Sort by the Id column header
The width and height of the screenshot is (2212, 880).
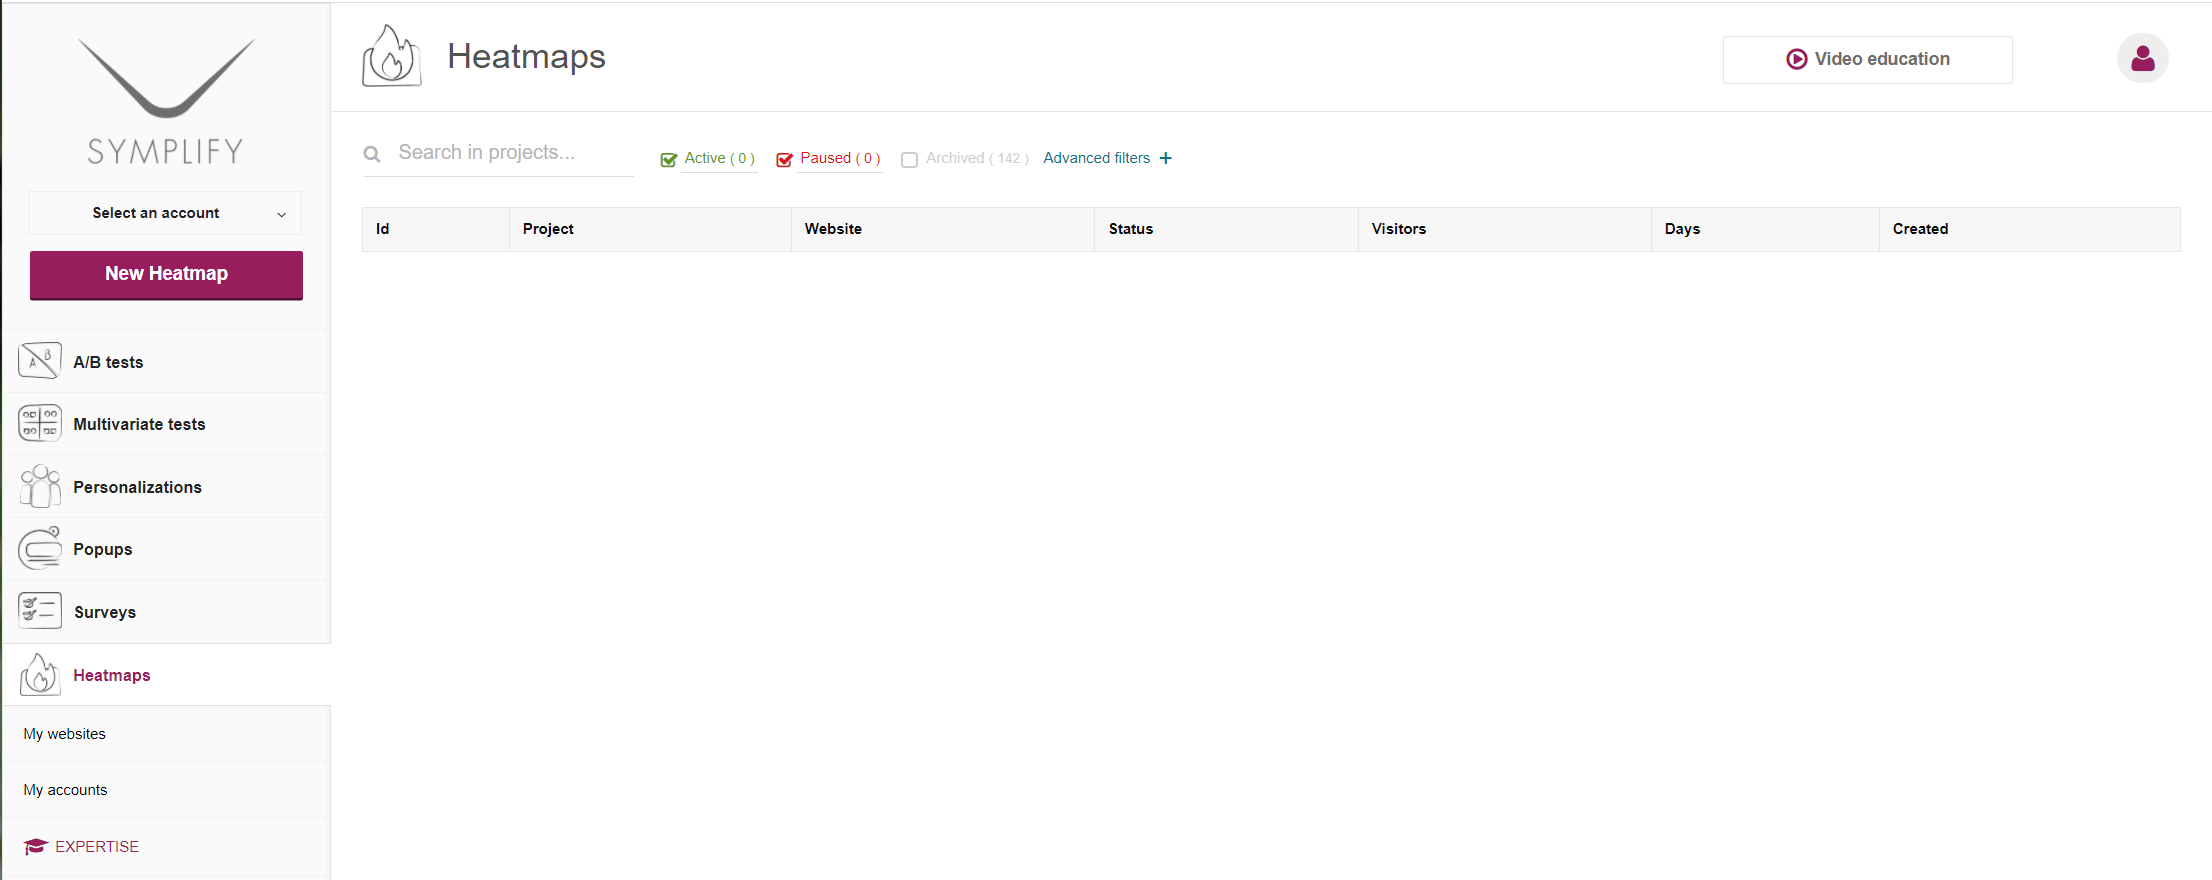436,229
